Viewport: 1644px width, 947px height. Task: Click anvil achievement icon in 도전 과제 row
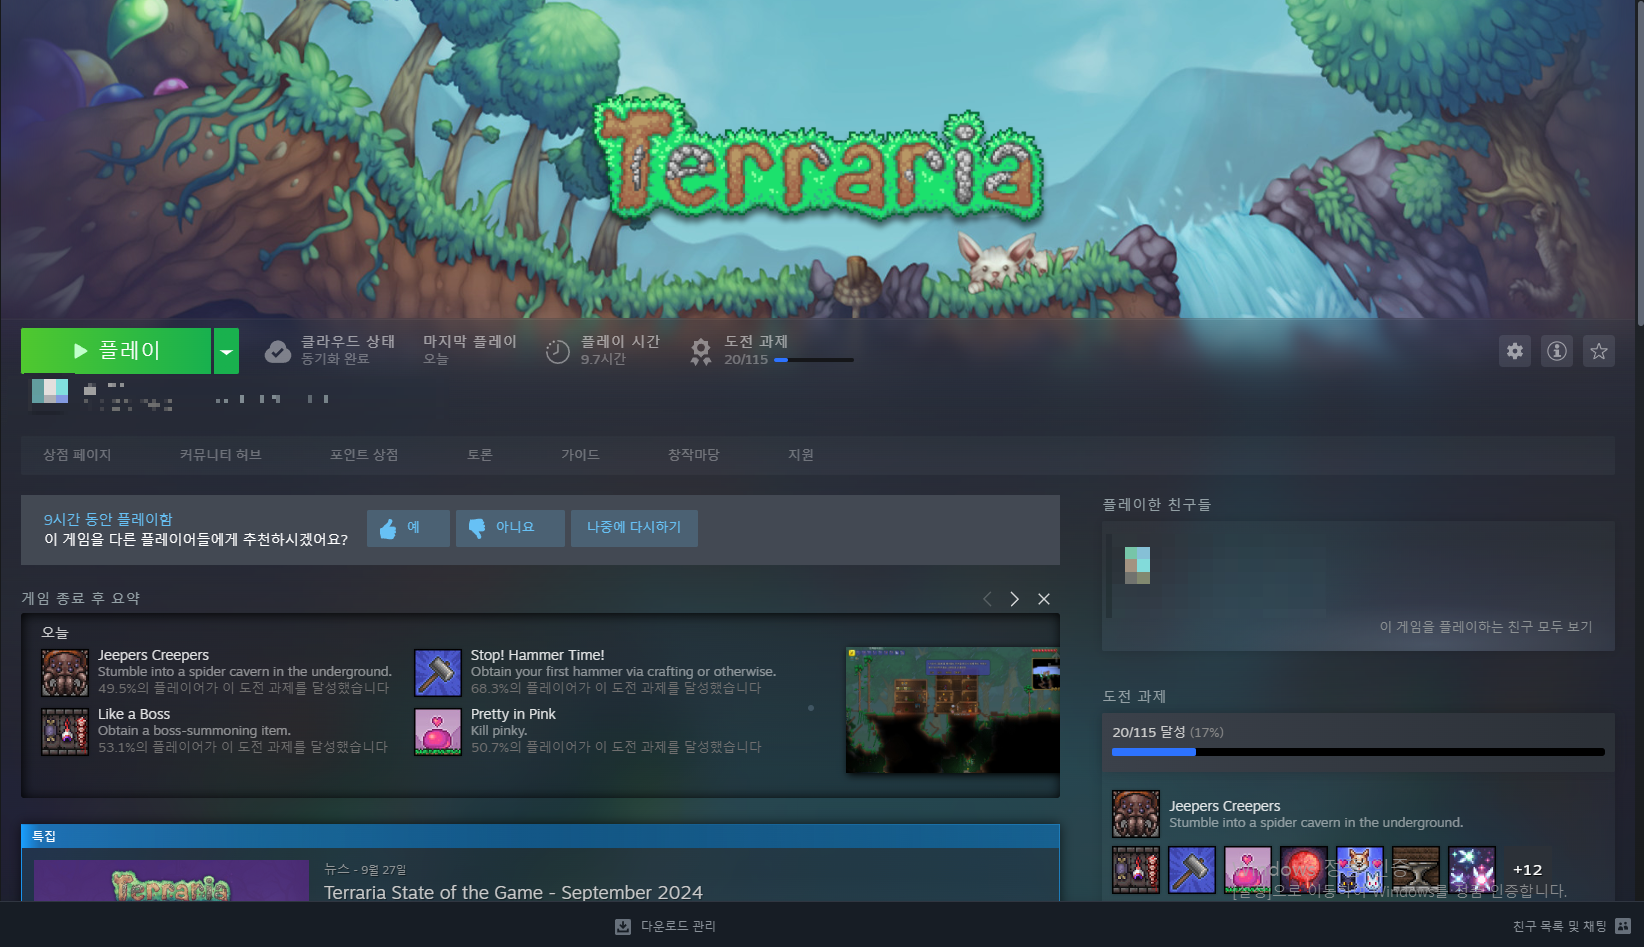[1416, 870]
